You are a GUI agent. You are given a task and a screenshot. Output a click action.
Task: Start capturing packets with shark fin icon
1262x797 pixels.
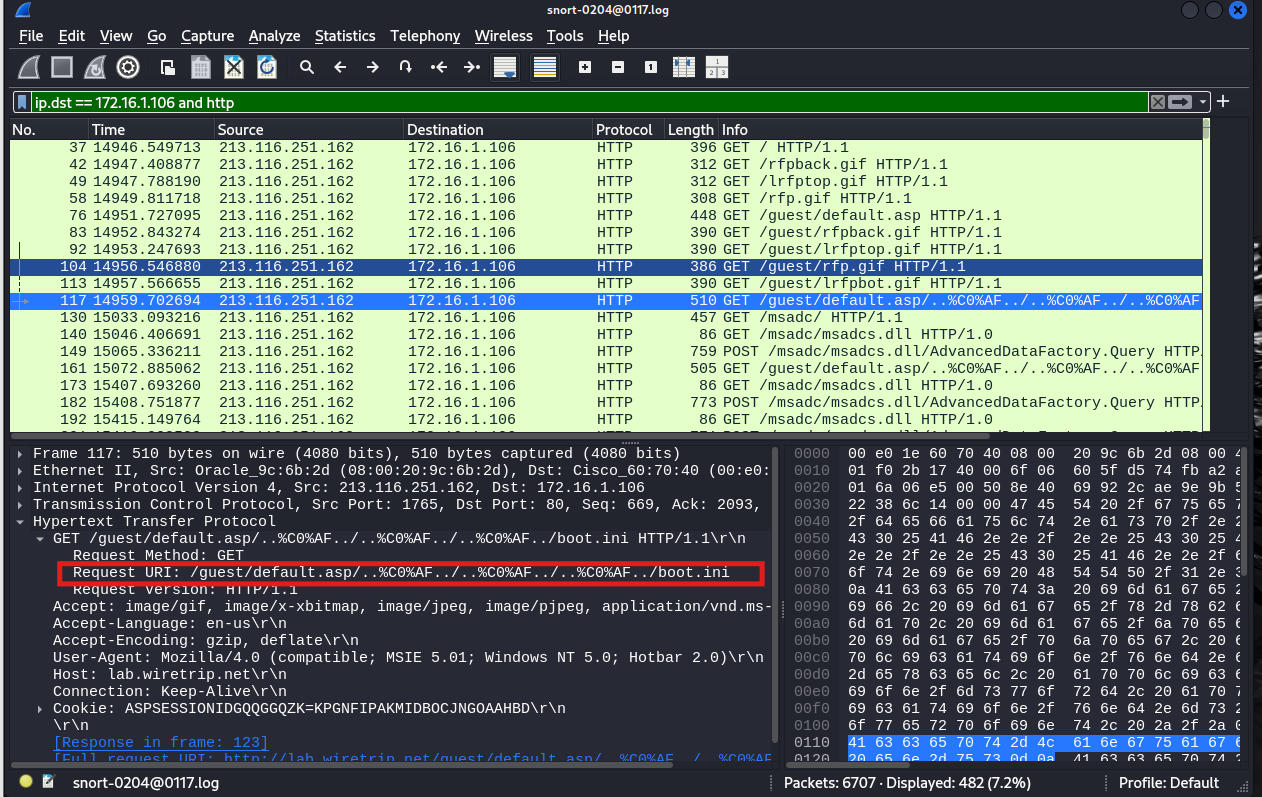coord(30,67)
